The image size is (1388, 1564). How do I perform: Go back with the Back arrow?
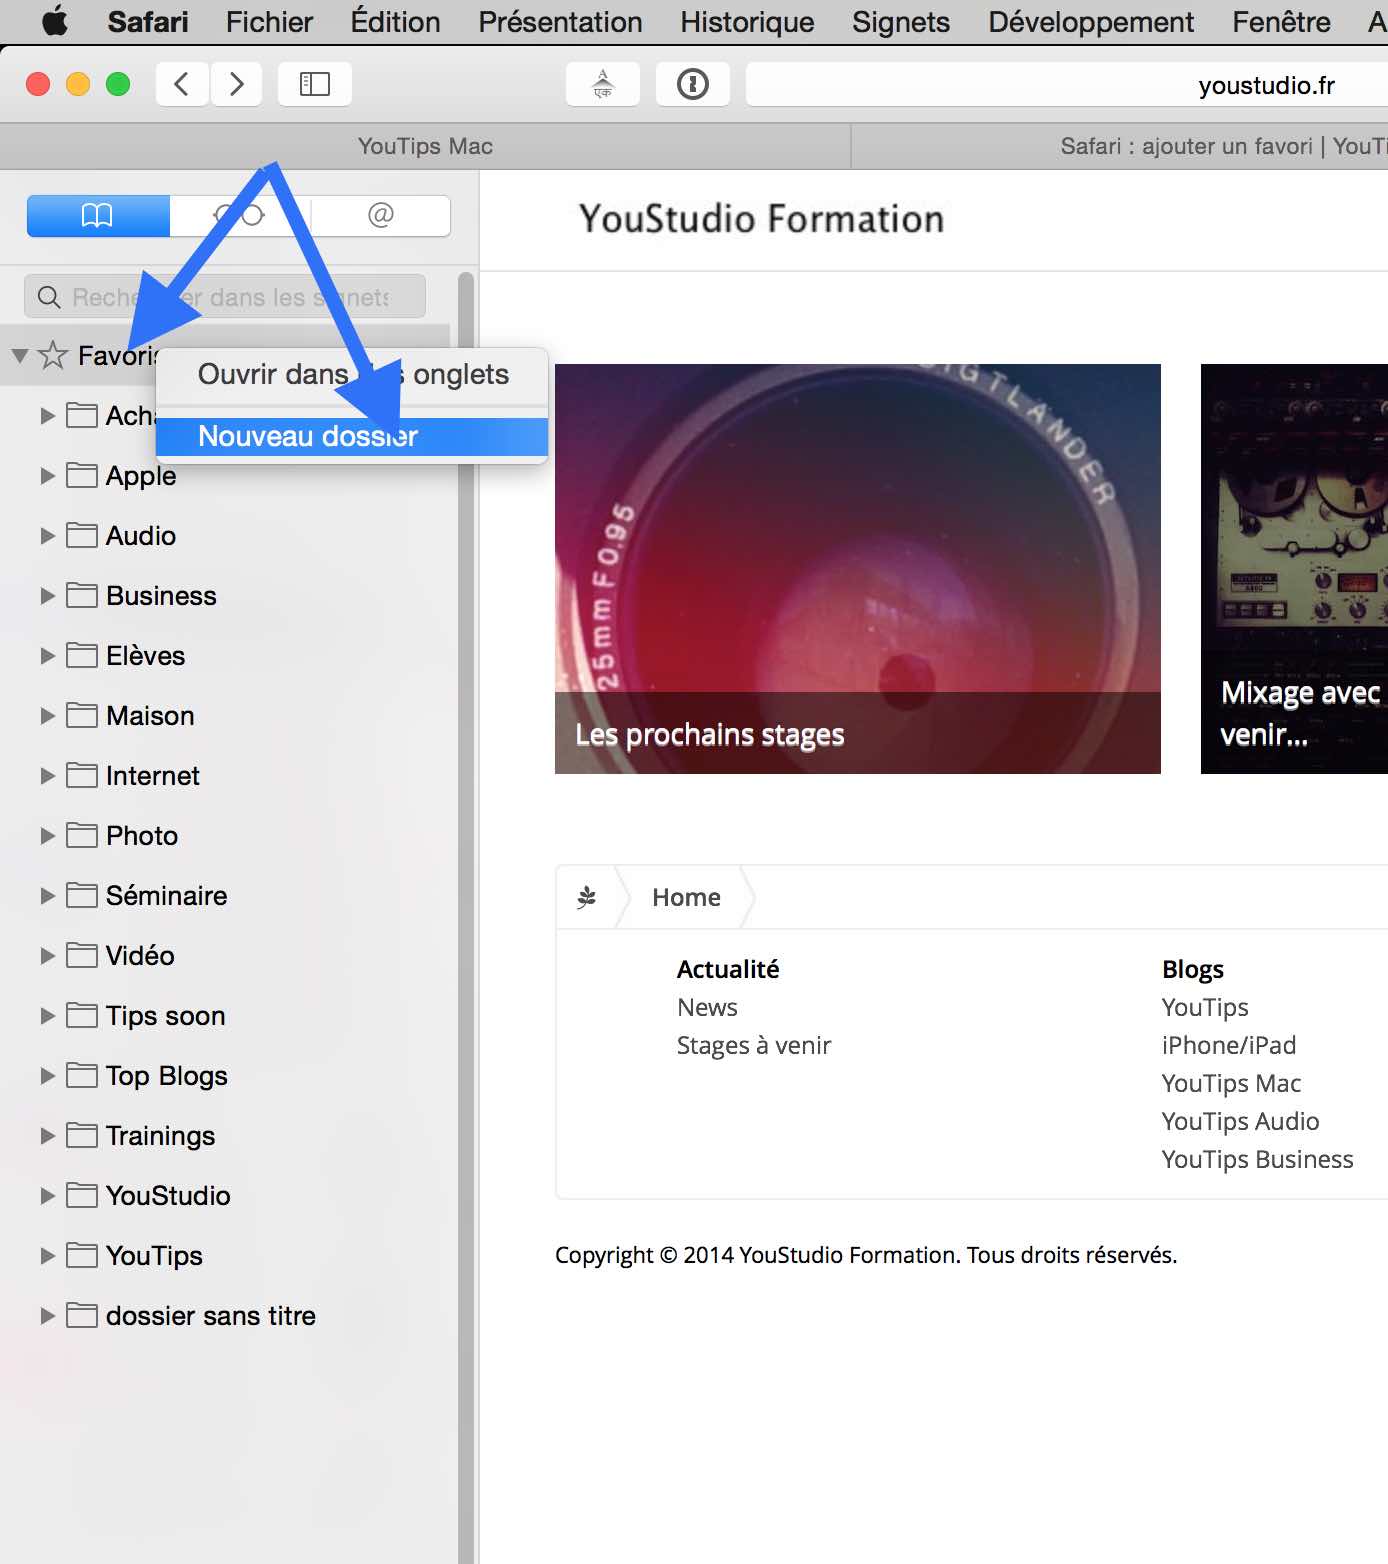182,84
